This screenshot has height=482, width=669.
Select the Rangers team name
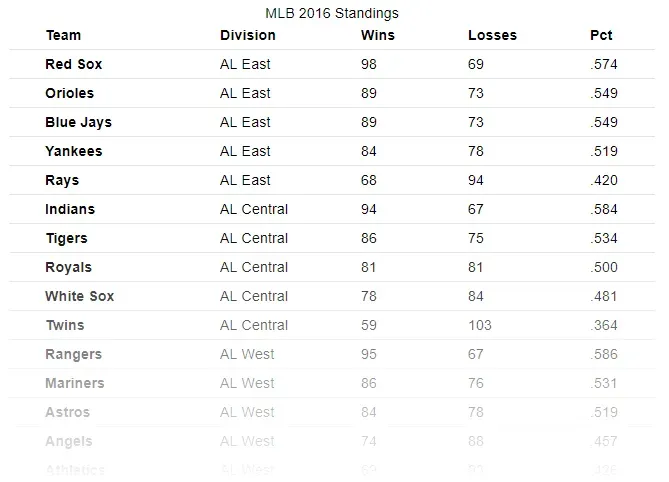[73, 354]
